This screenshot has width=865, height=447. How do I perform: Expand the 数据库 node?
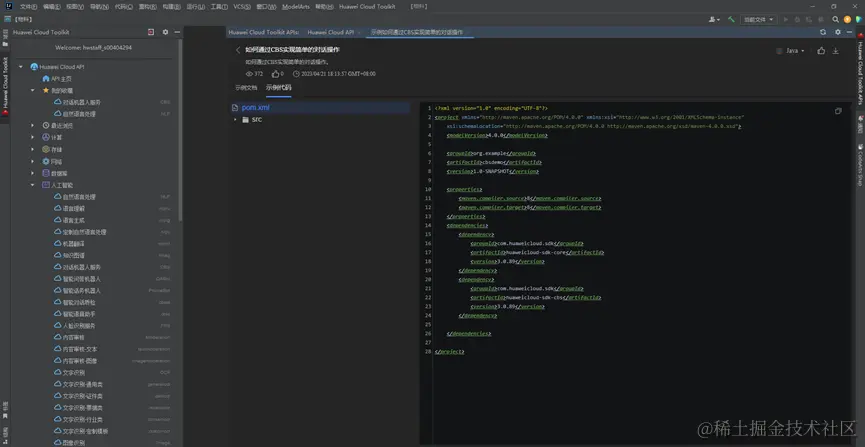coord(33,173)
